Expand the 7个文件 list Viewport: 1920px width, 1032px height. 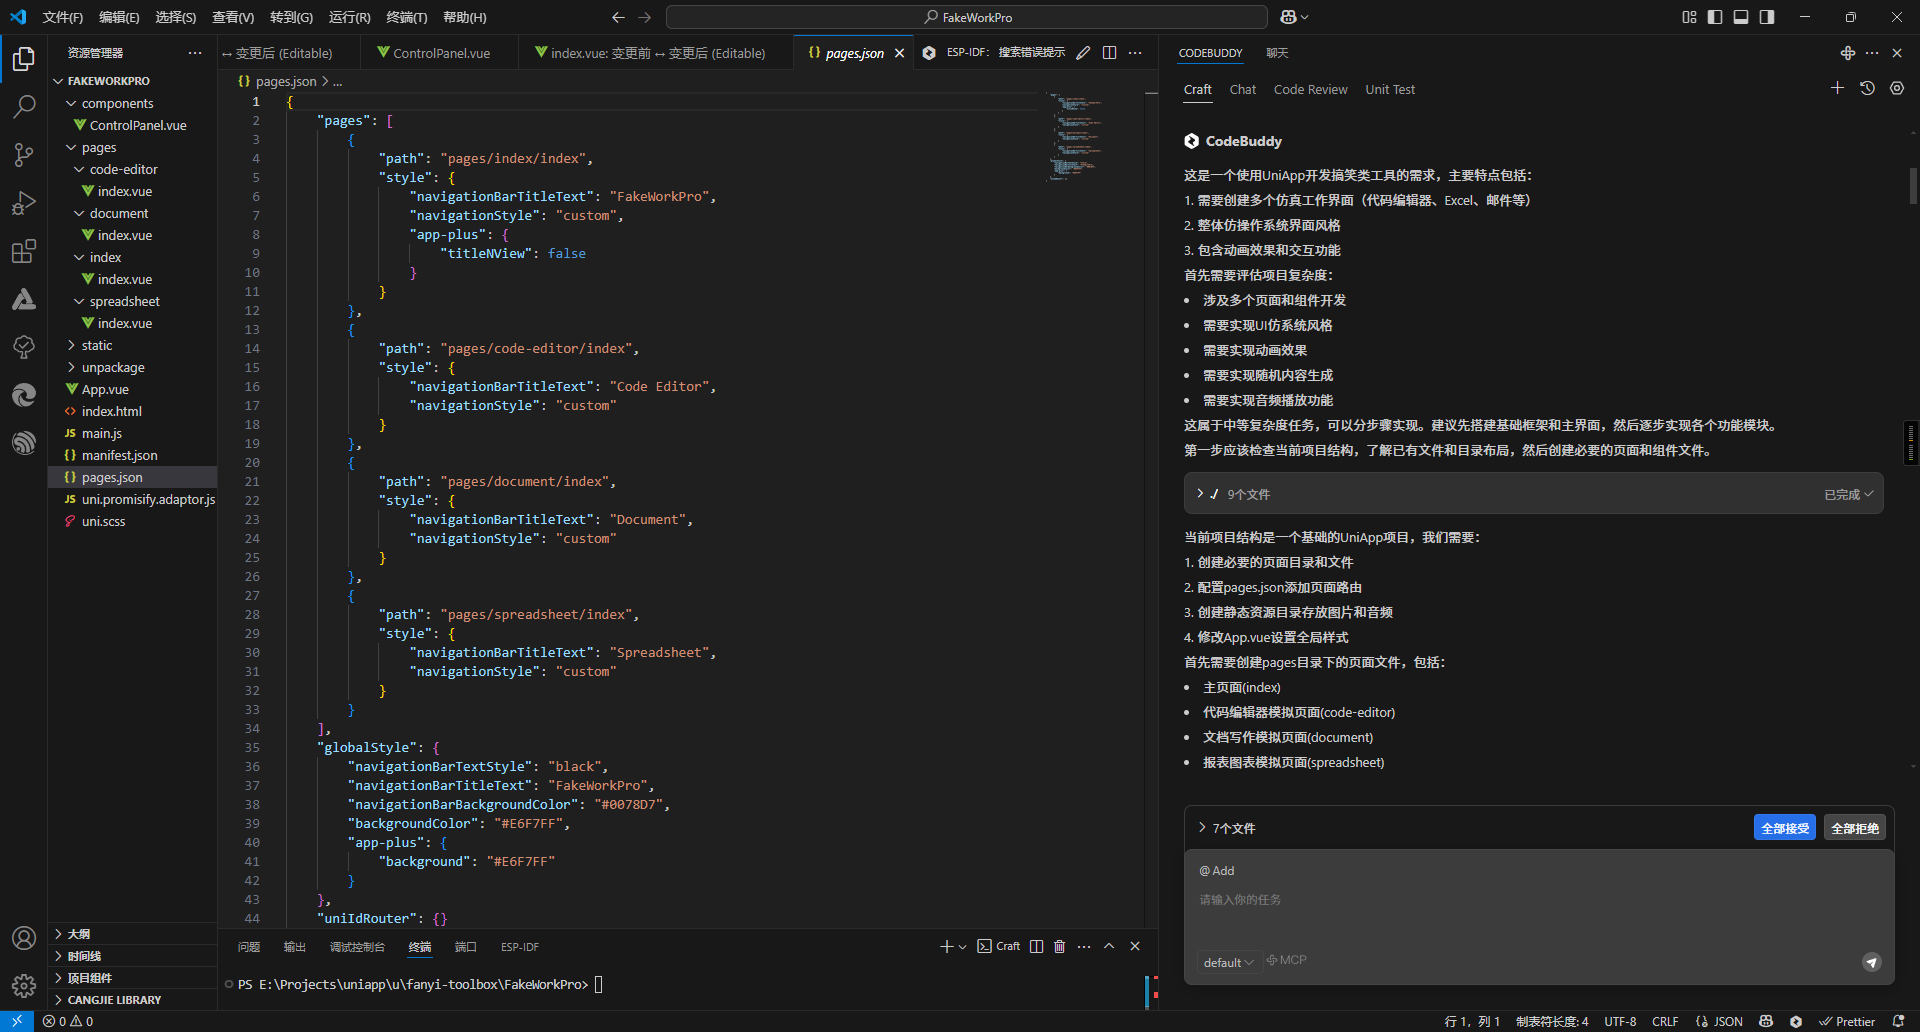point(1201,828)
